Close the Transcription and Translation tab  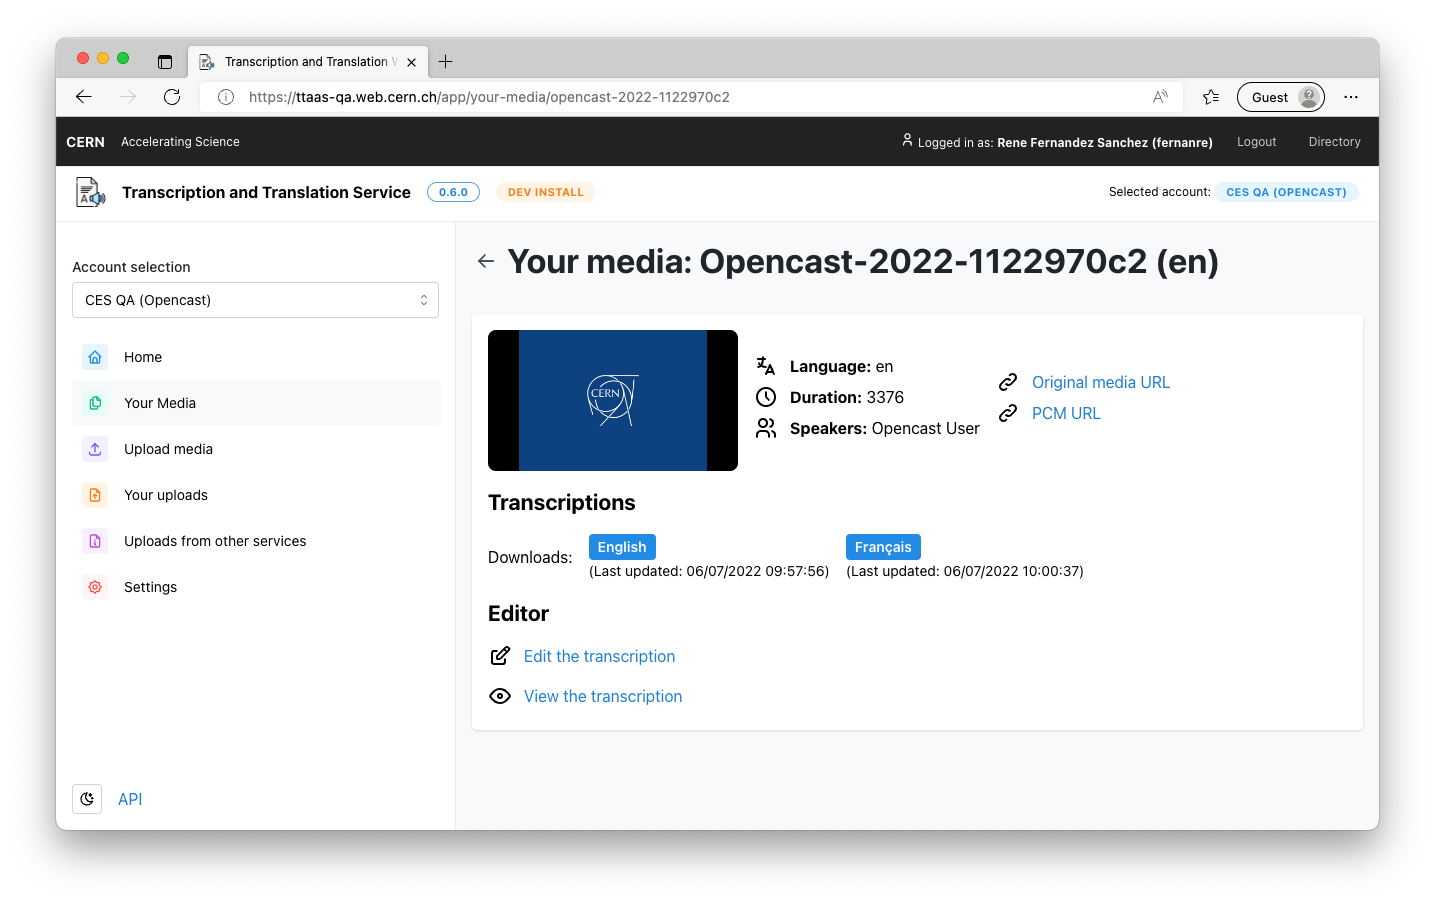pos(411,62)
